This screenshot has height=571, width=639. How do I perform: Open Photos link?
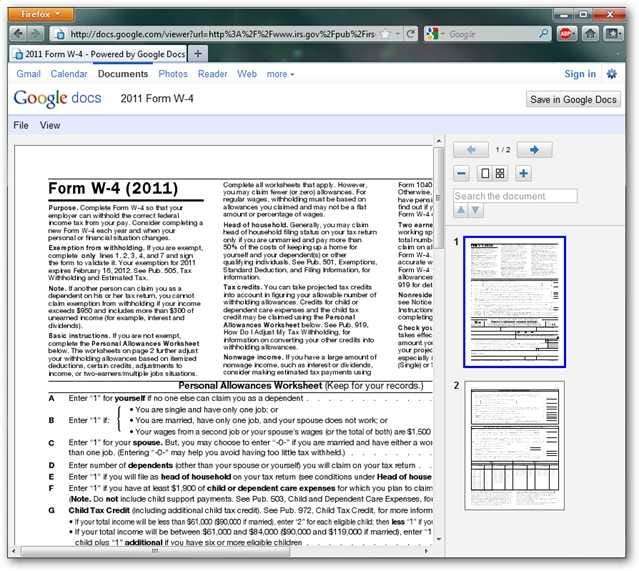[173, 74]
